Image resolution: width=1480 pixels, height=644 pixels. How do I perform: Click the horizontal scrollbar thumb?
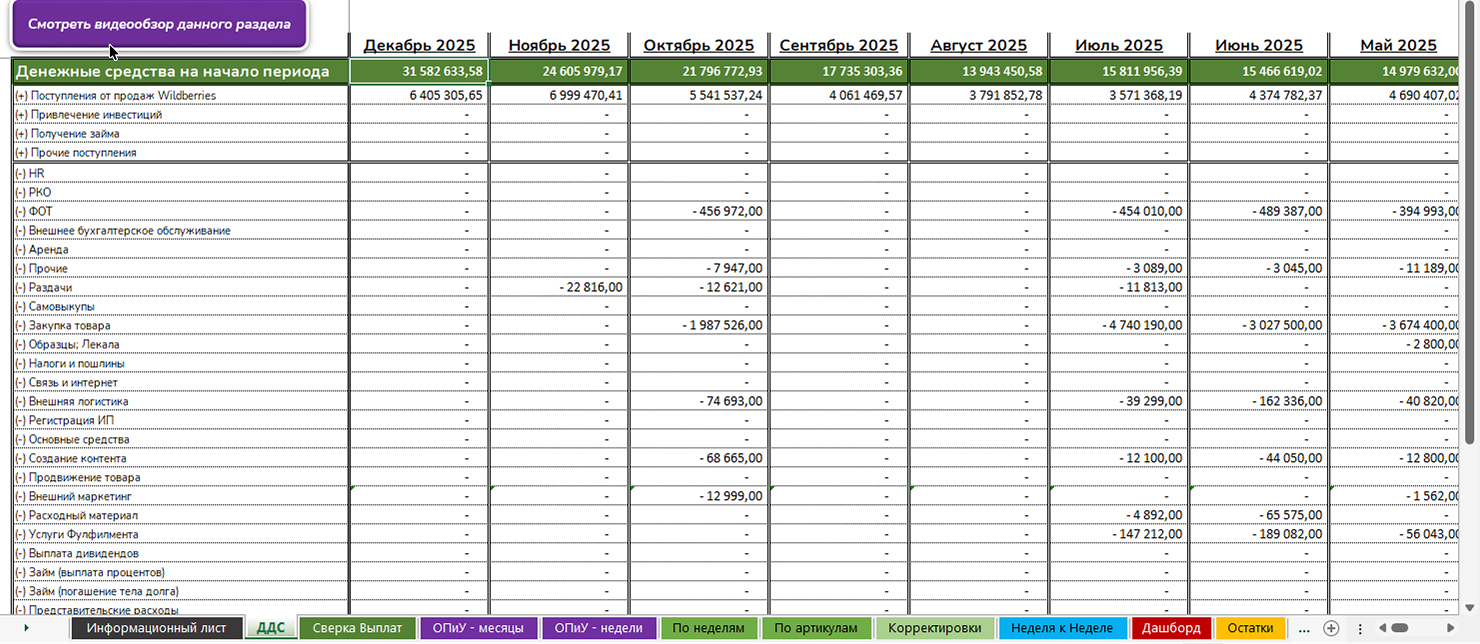point(1400,628)
